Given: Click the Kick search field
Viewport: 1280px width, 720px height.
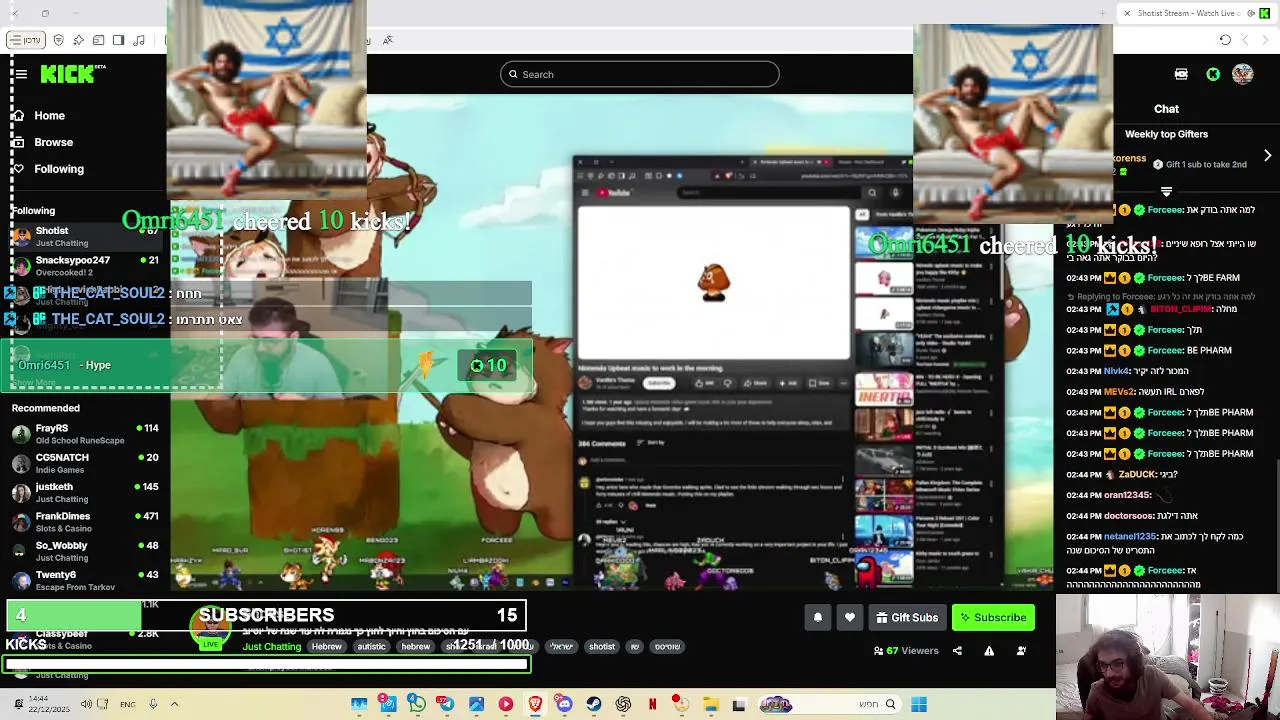Looking at the screenshot, I should pos(640,74).
